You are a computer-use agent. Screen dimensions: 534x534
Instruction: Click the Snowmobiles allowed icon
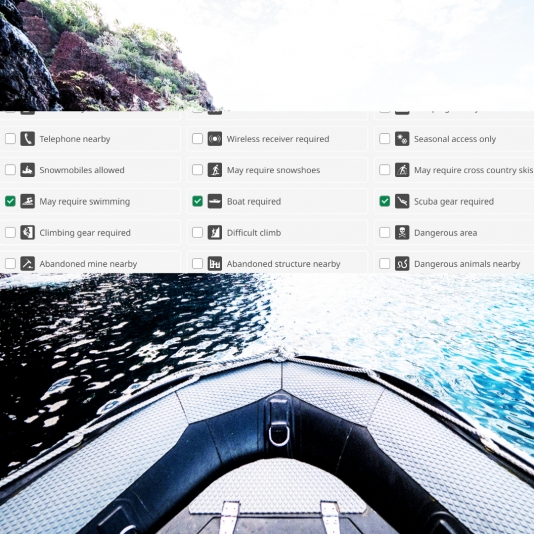pos(28,170)
